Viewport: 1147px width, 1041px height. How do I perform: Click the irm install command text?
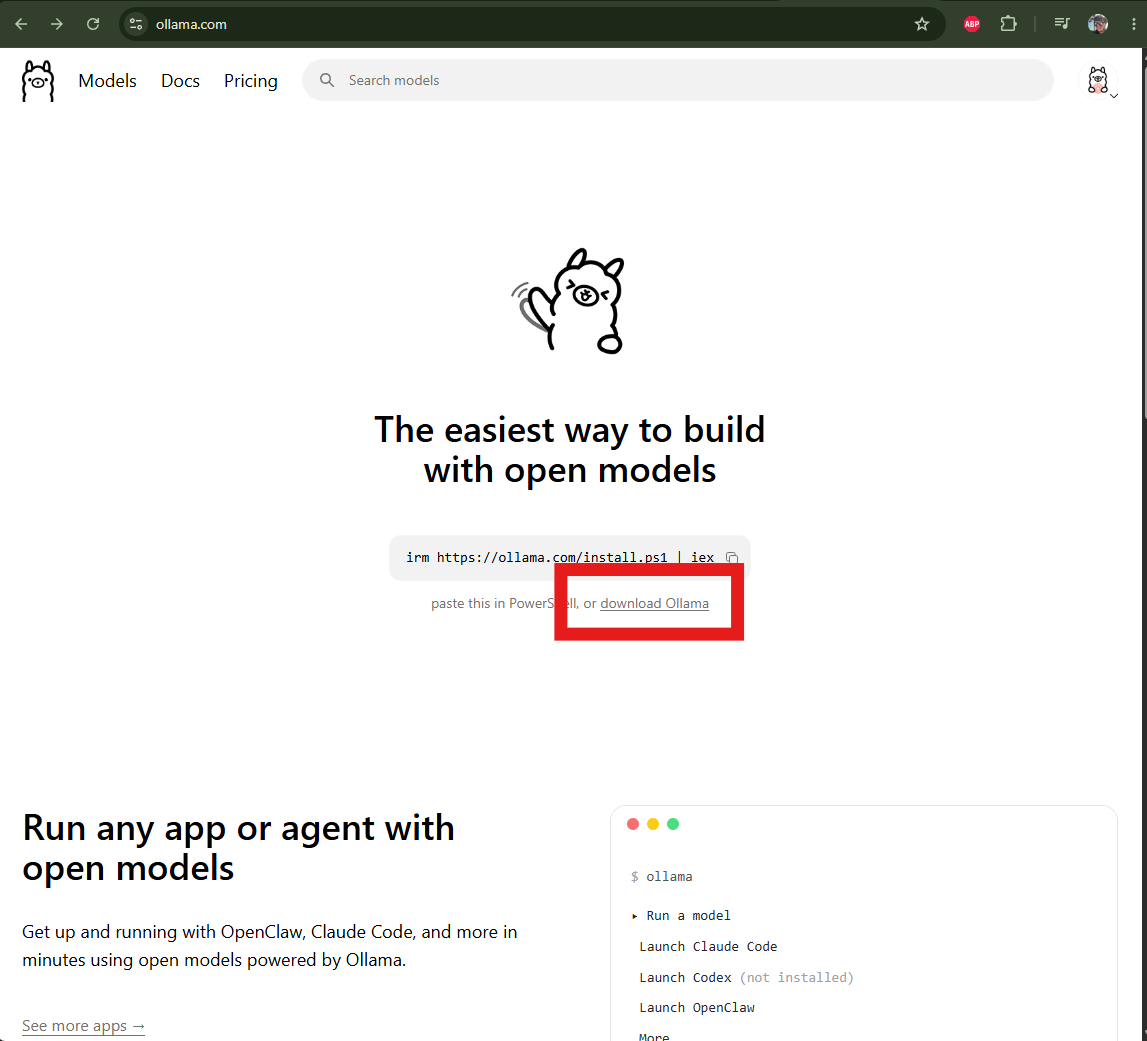click(560, 557)
